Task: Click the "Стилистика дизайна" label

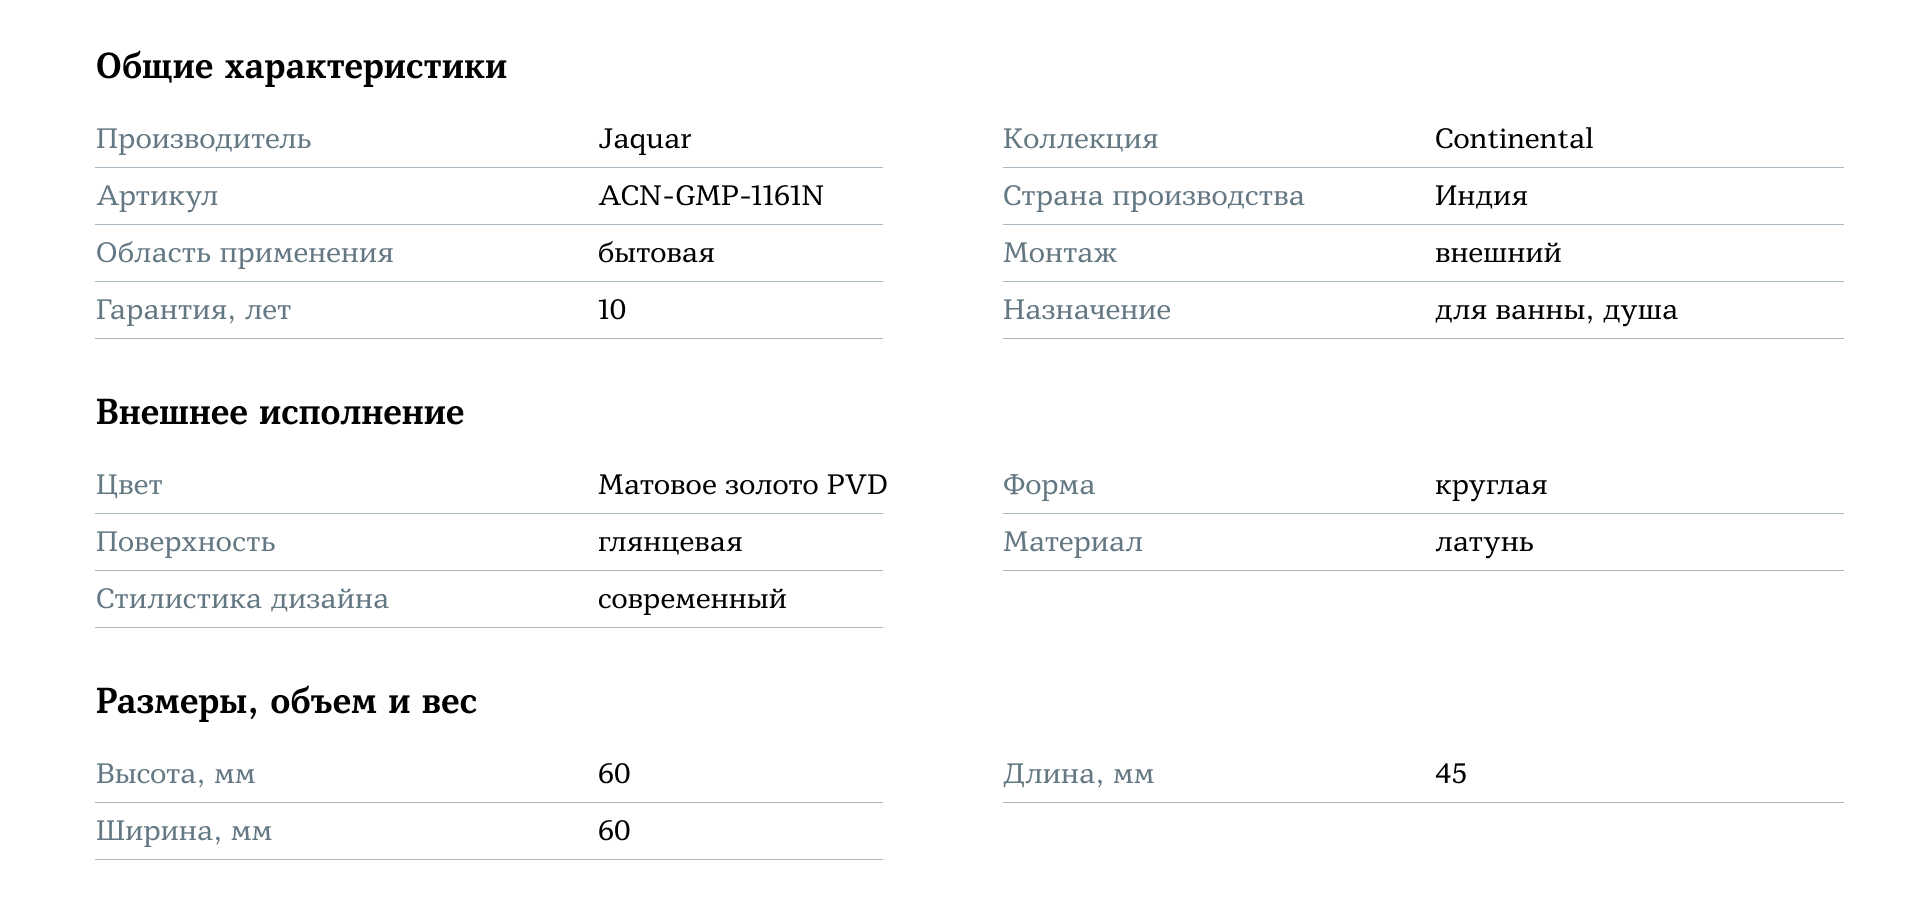Action: pos(242,599)
